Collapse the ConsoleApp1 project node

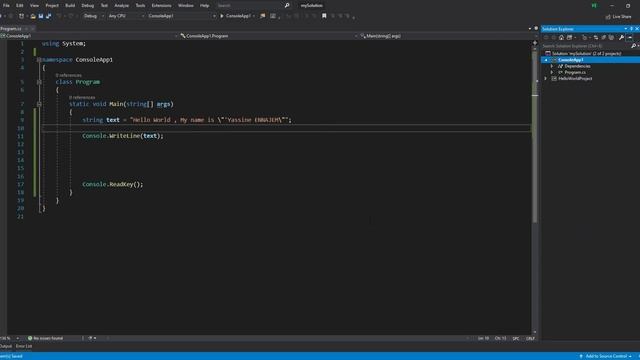pyautogui.click(x=546, y=60)
